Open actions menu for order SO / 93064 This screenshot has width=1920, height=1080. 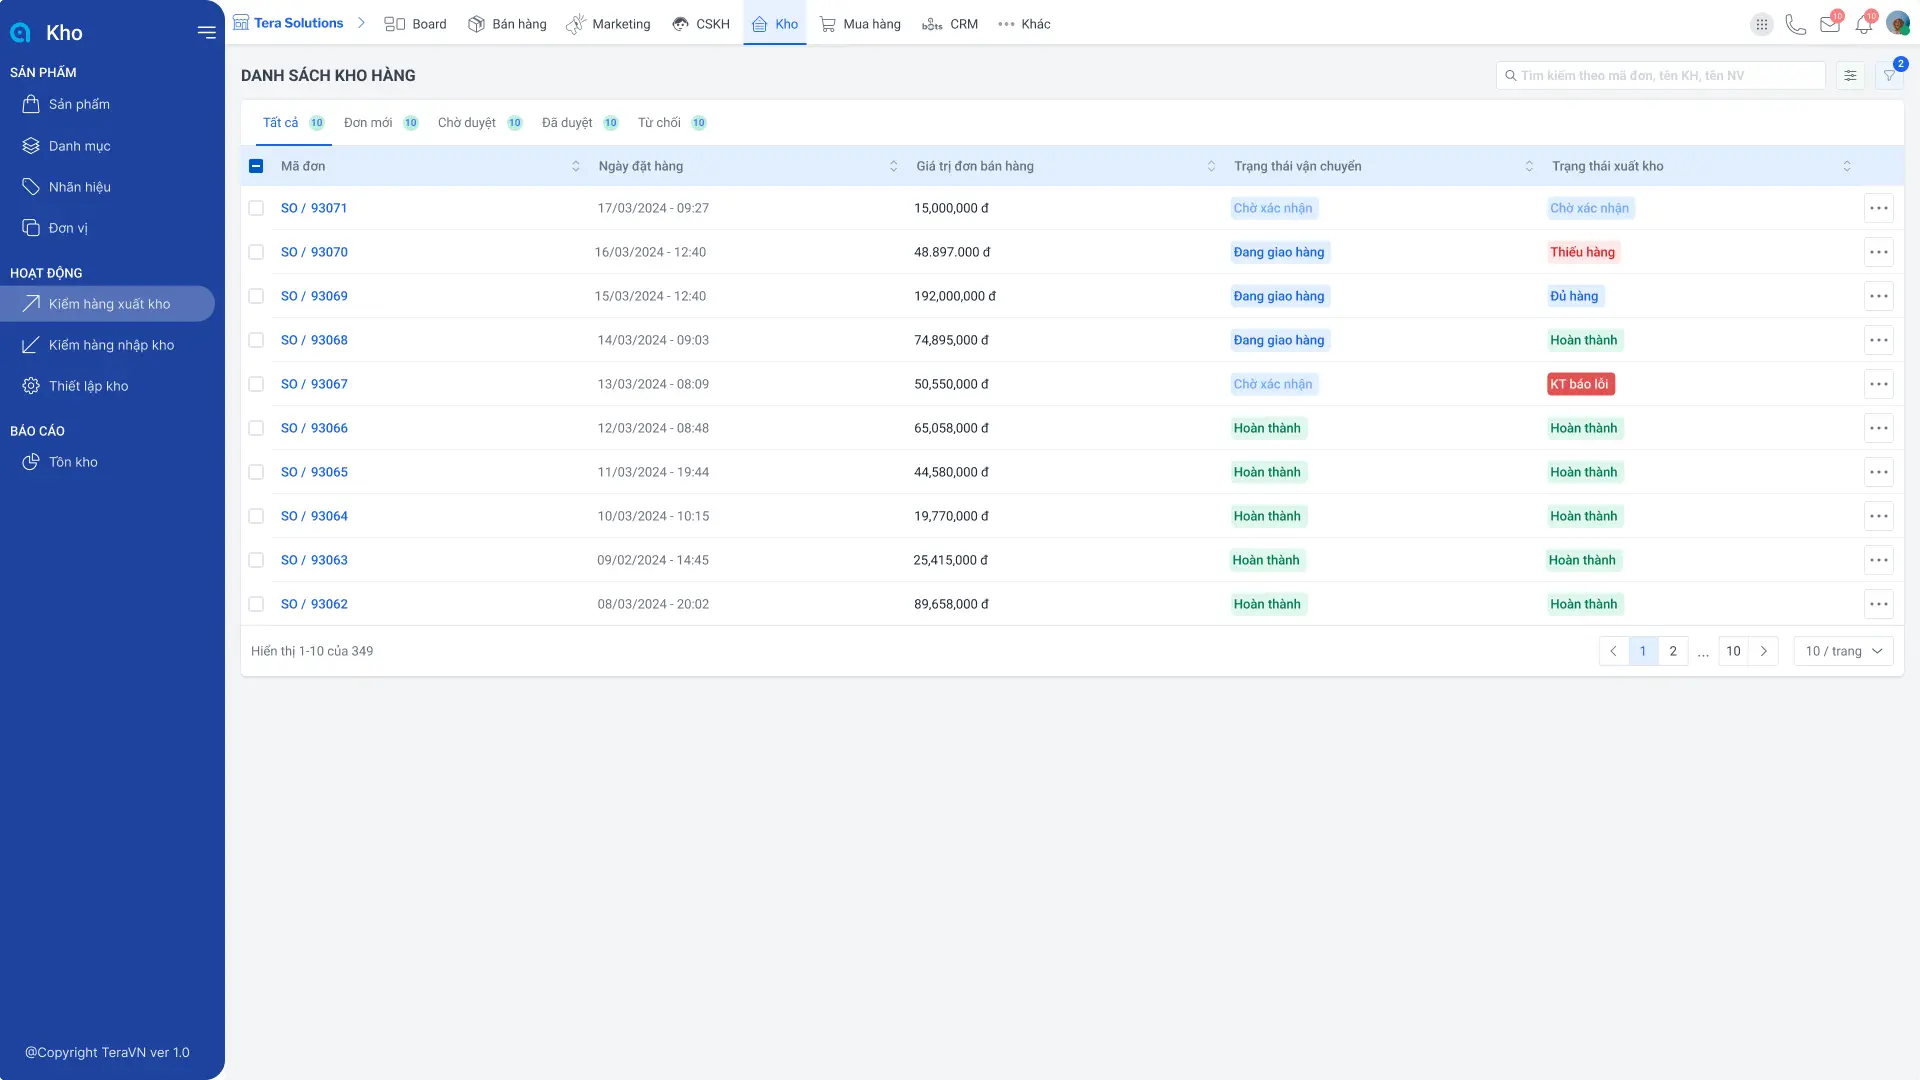click(x=1879, y=516)
